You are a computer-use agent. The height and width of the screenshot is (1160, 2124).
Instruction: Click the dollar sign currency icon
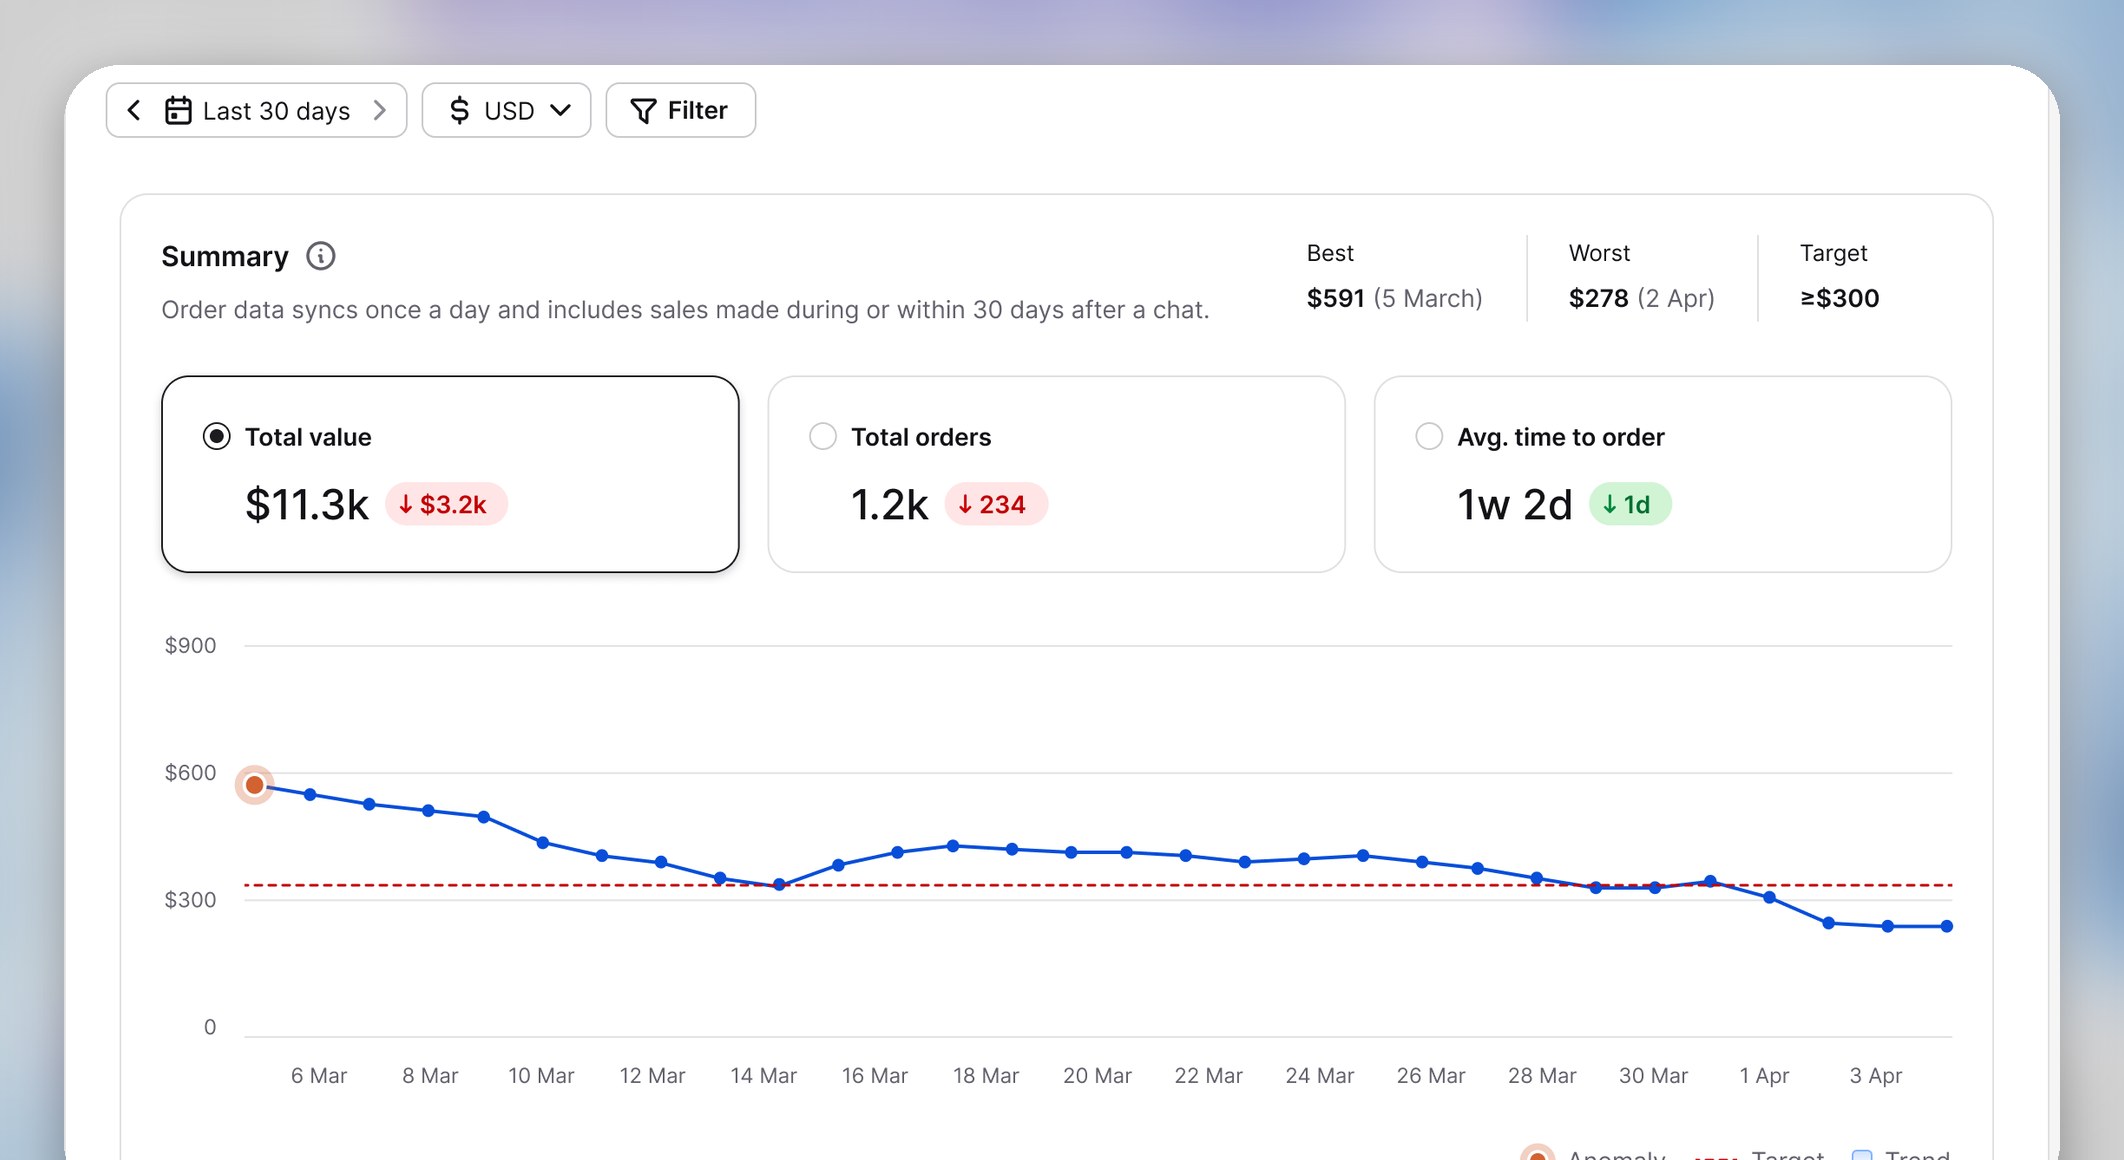click(x=459, y=110)
